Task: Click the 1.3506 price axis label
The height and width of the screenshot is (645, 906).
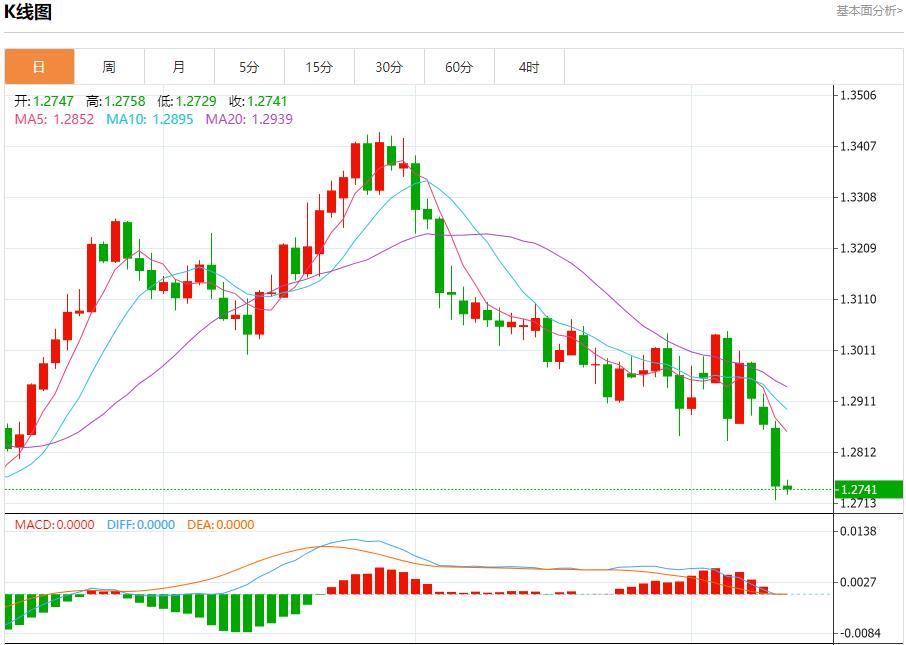Action: tap(859, 96)
